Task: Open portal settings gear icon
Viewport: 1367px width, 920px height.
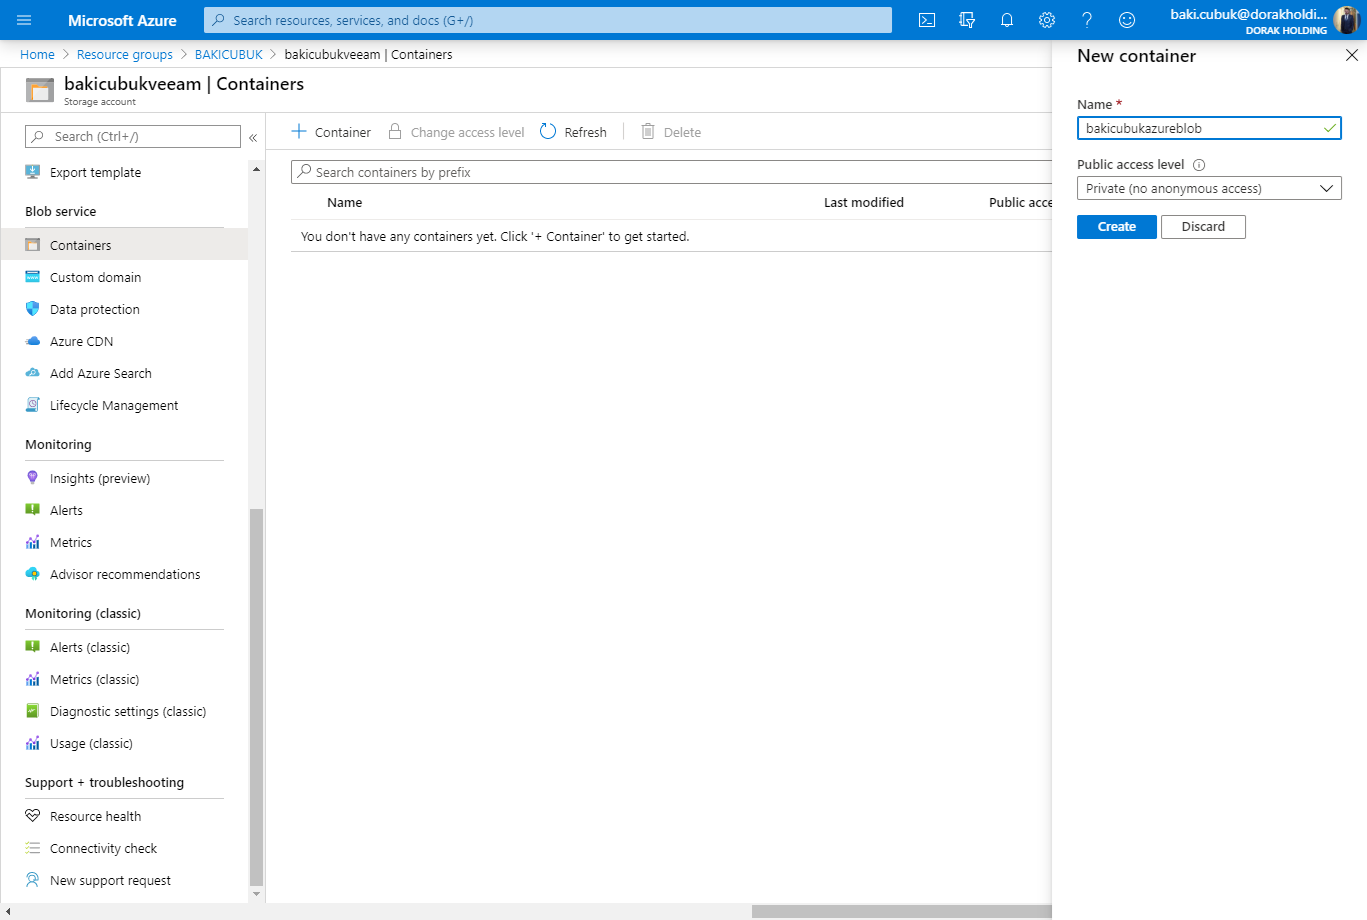Action: pos(1047,20)
